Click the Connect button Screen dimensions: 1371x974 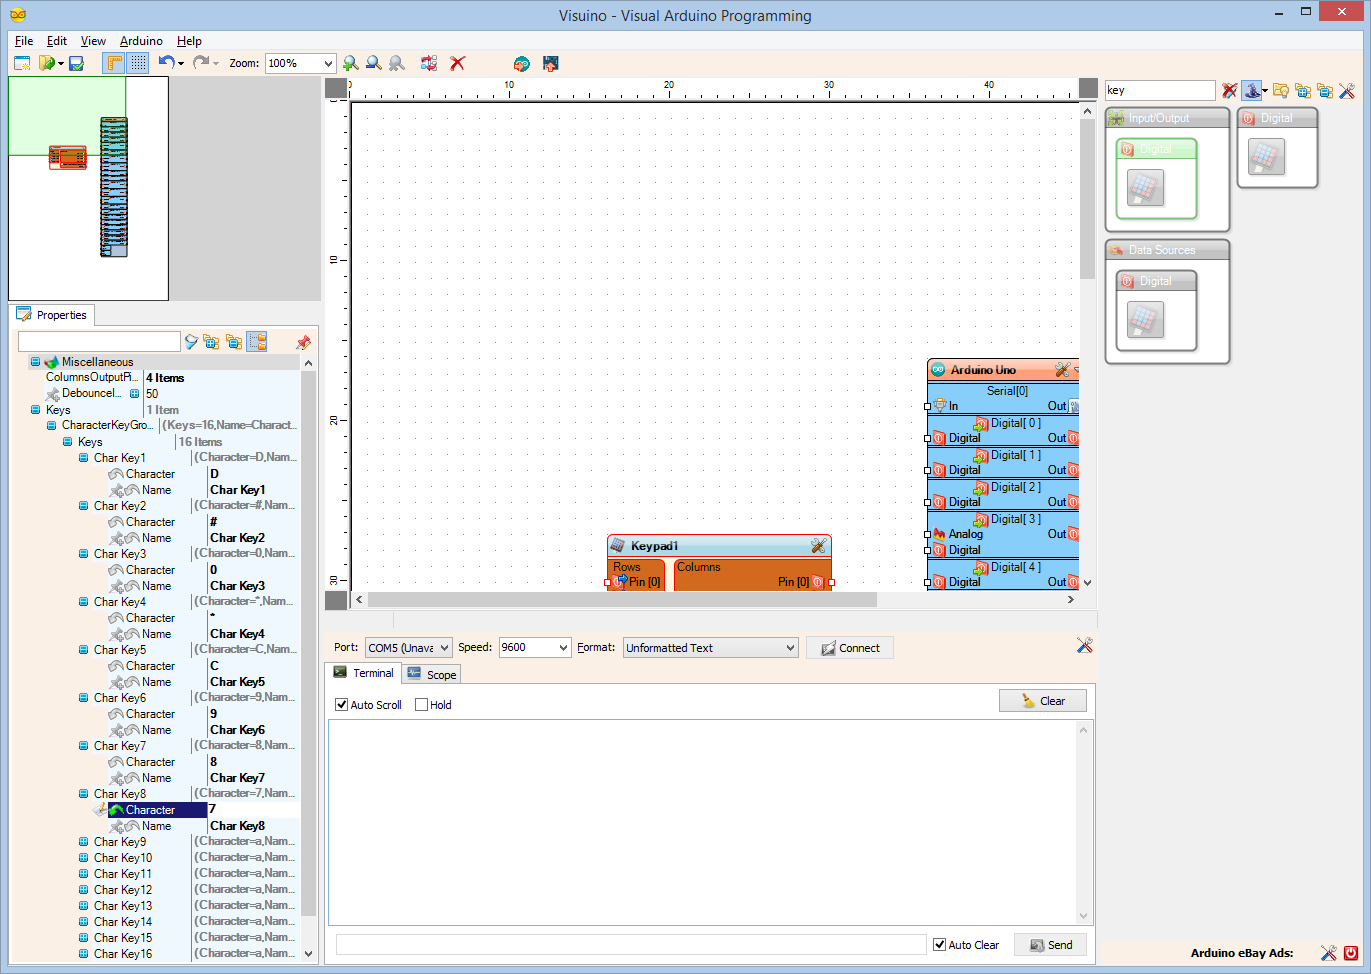849,647
